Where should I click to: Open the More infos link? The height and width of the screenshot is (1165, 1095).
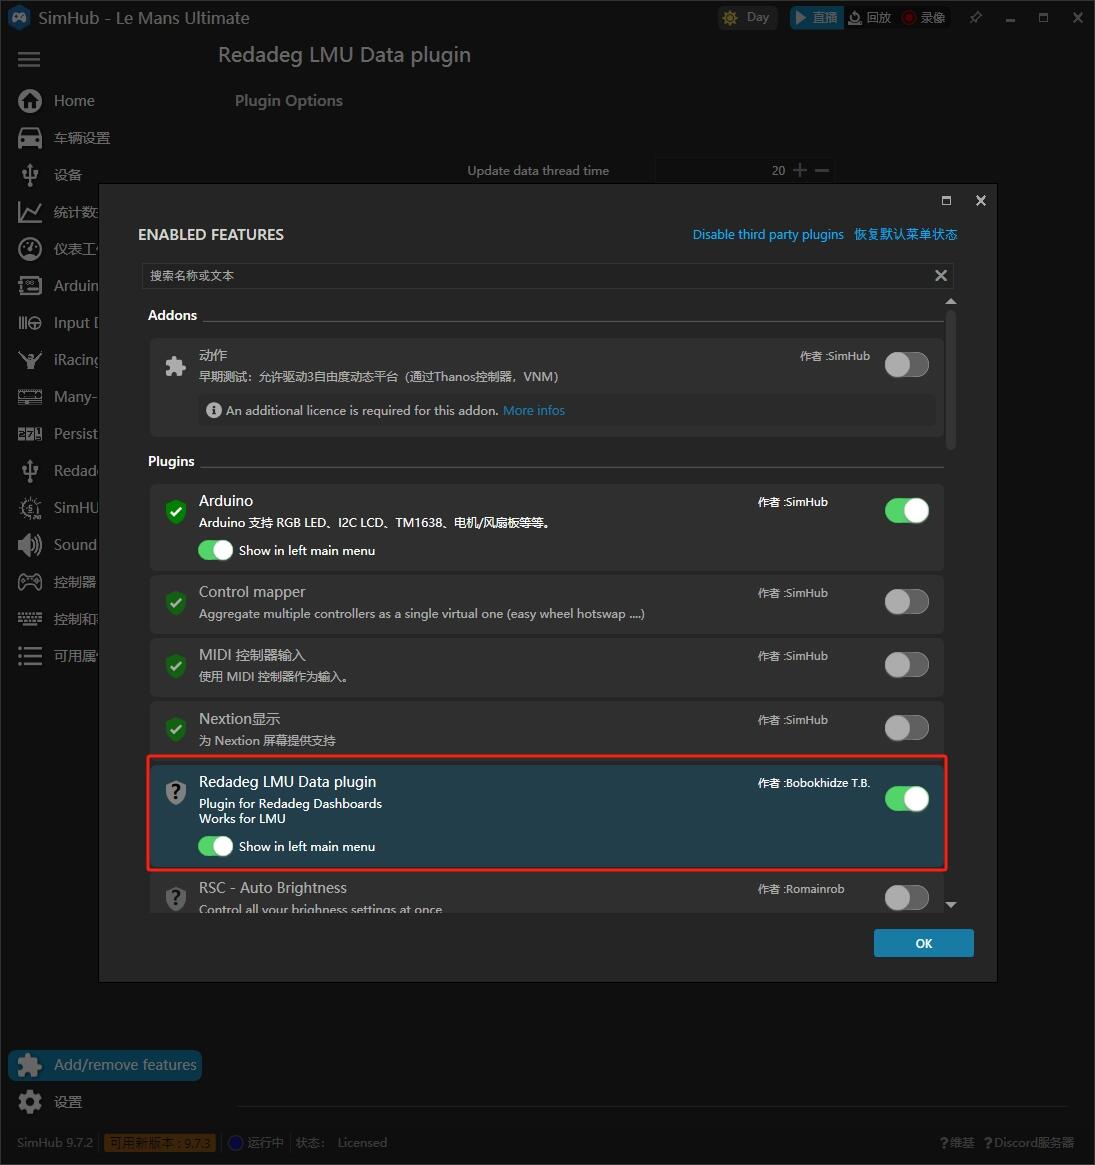pyautogui.click(x=534, y=411)
